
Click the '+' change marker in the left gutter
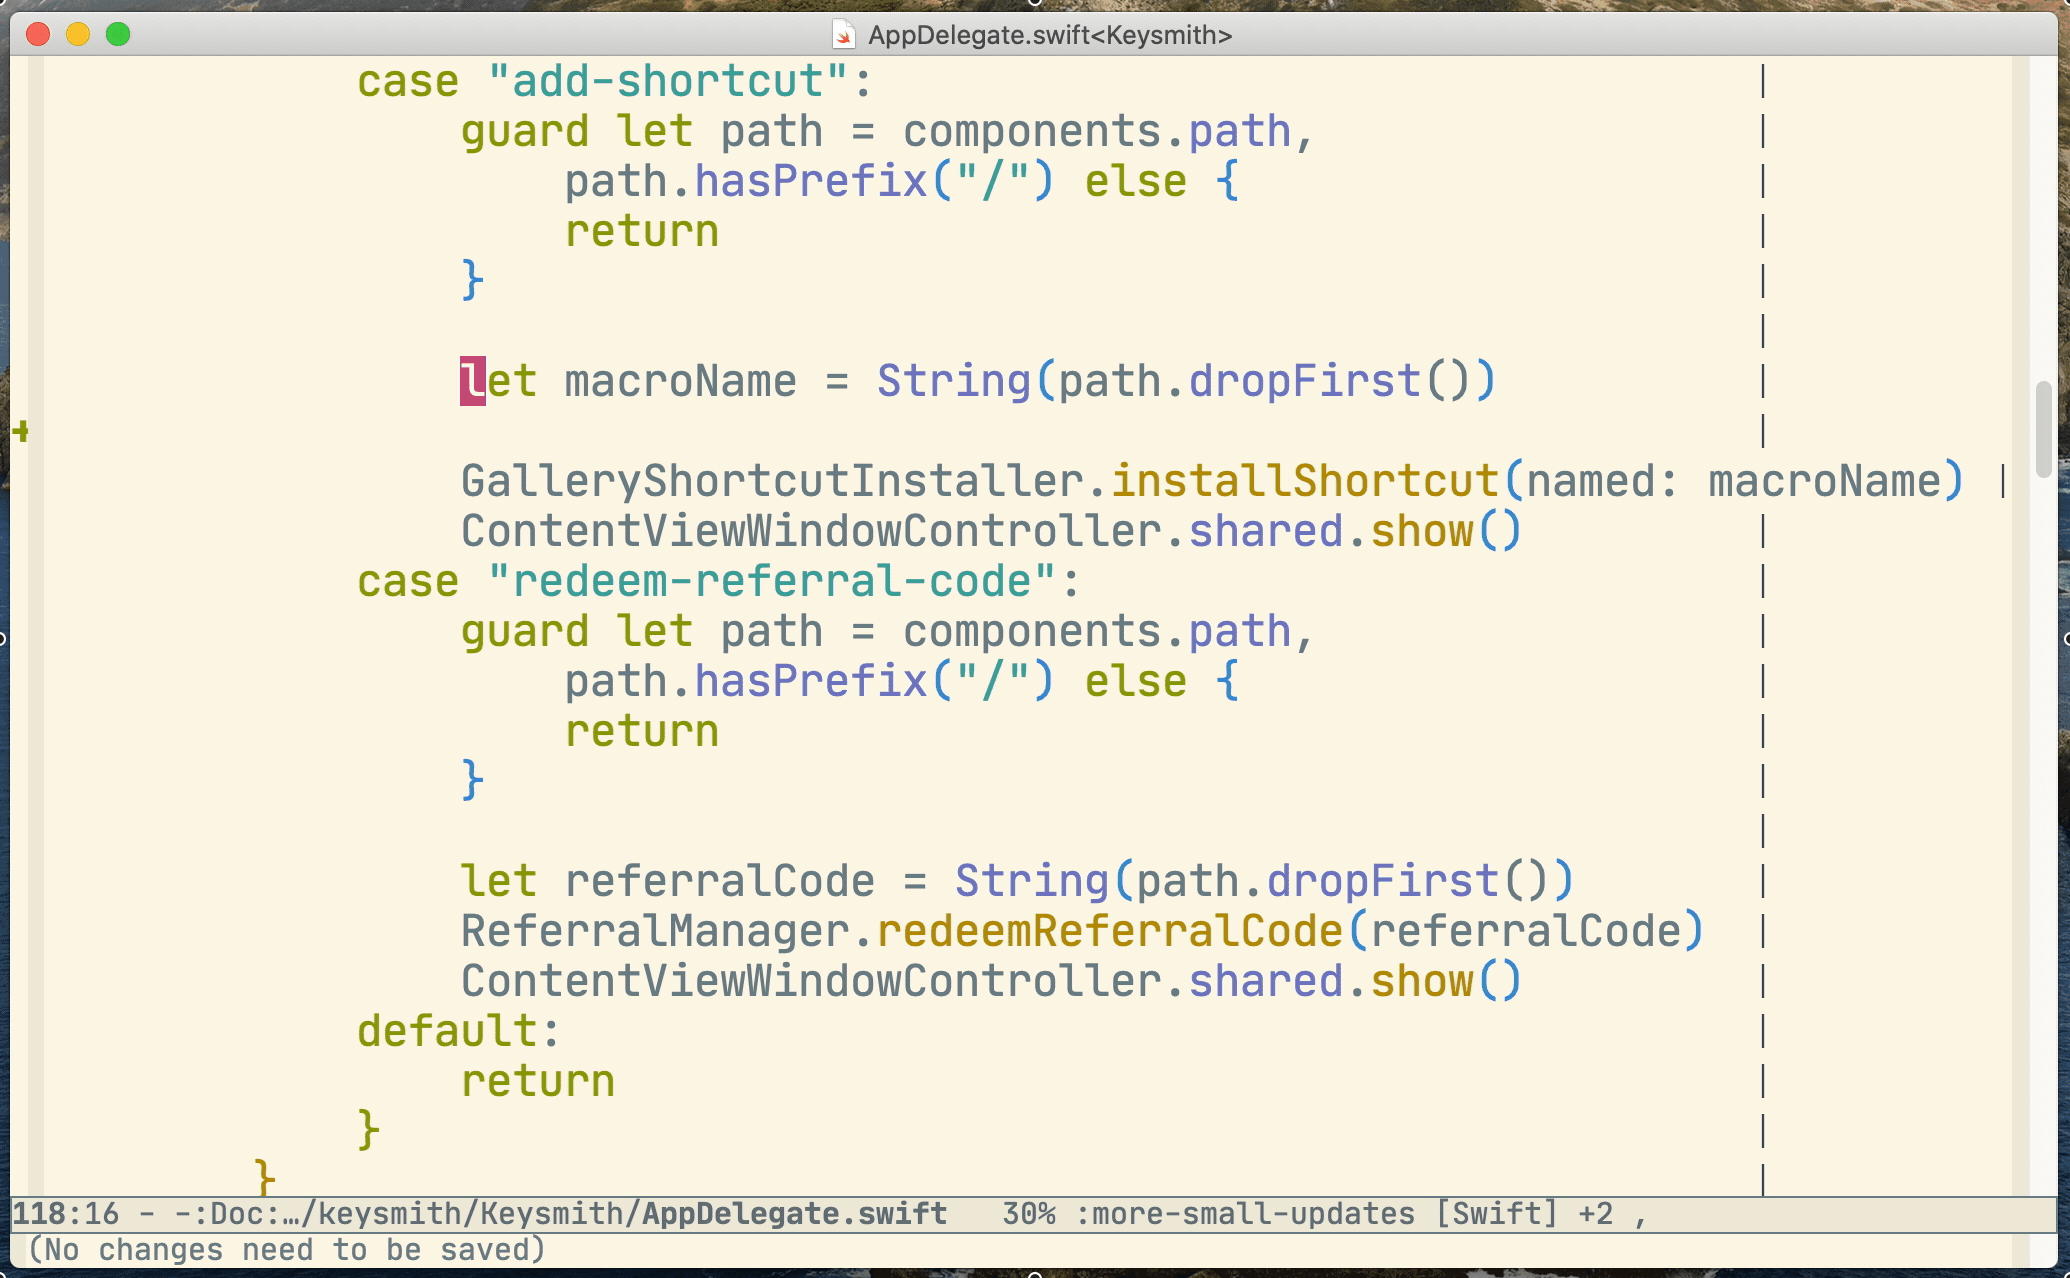coord(20,432)
